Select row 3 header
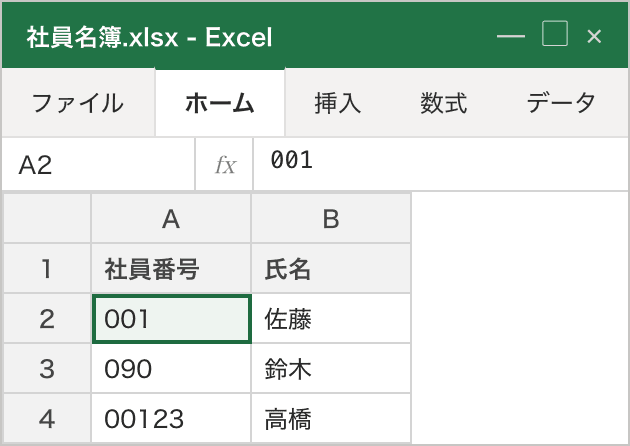 tap(47, 368)
